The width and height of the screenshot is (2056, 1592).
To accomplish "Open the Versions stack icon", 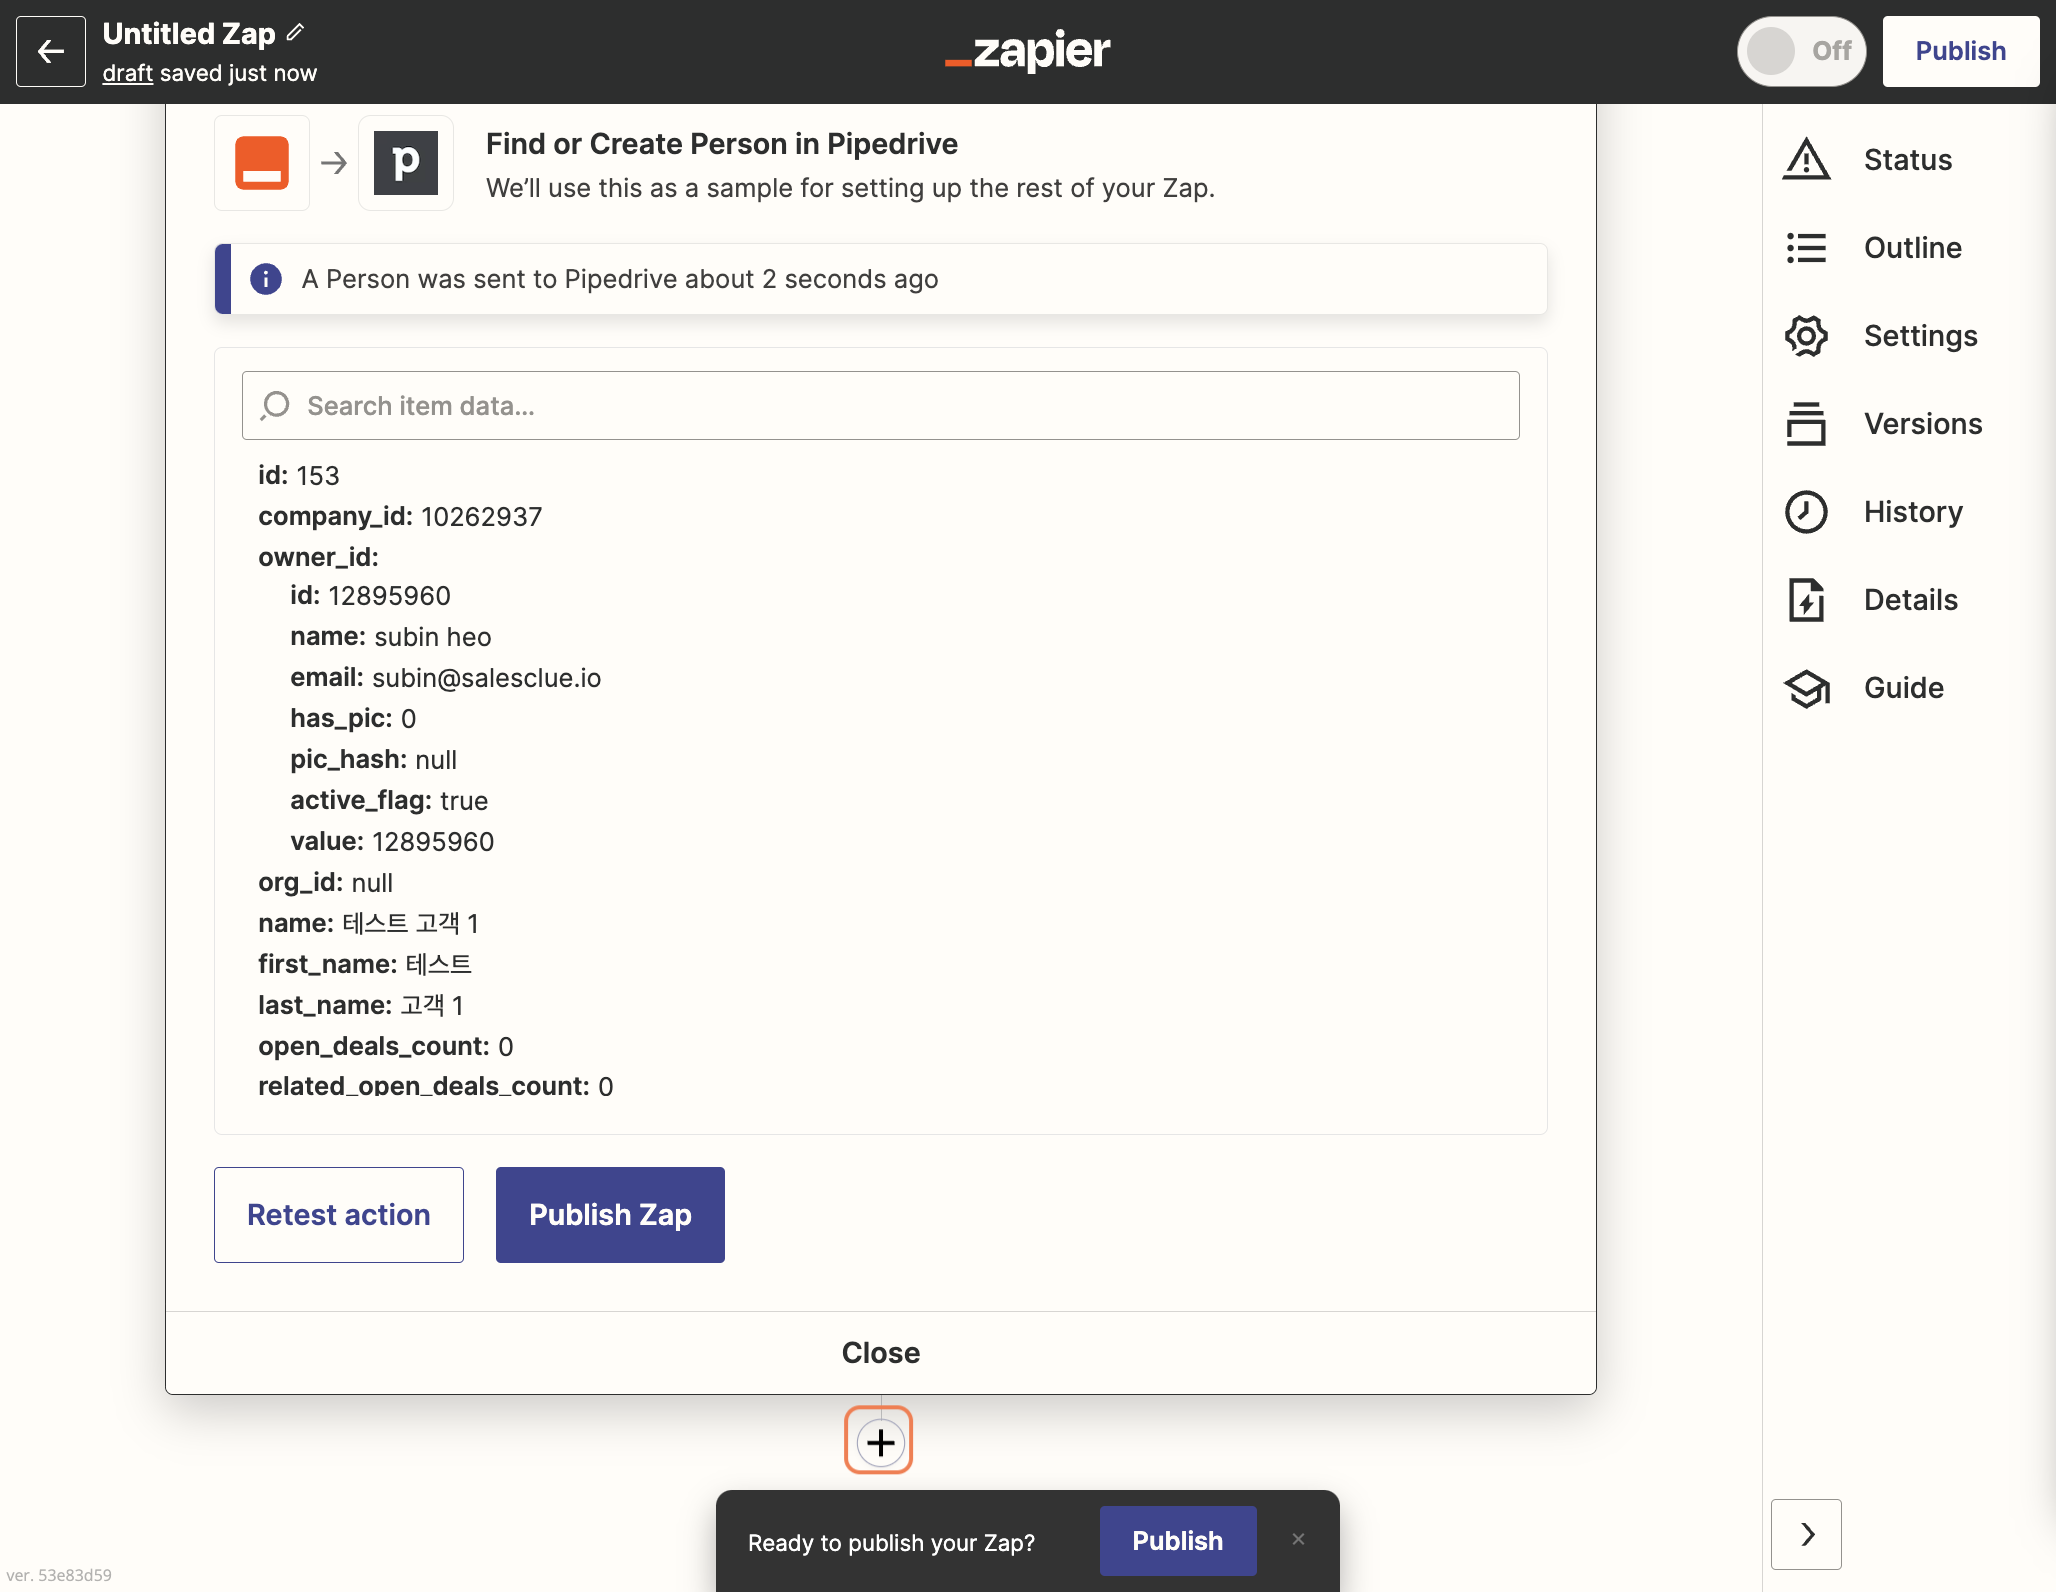I will click(x=1806, y=424).
